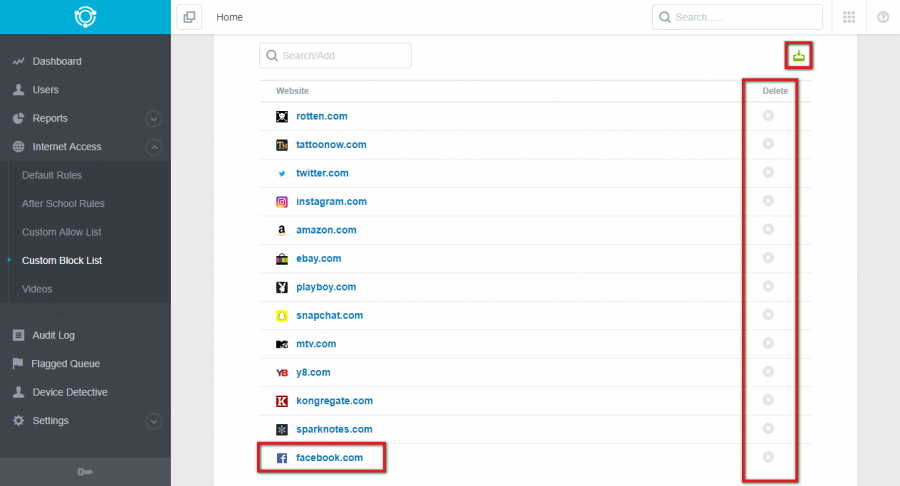900x486 pixels.
Task: Click the facebook favicon
Action: [282, 458]
